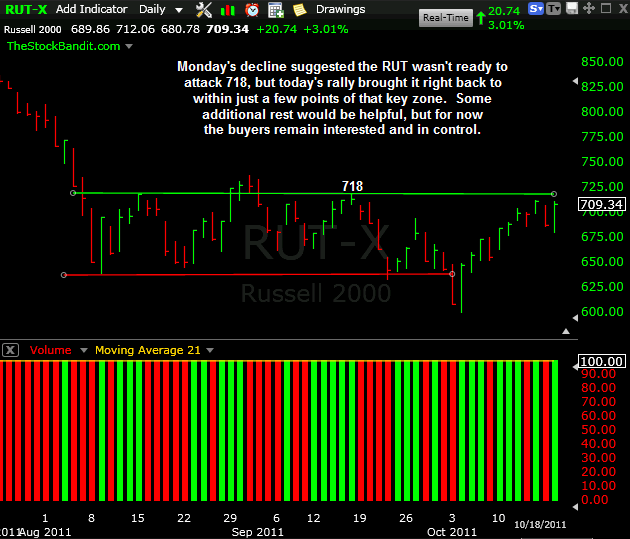Open chart settings wrench-and-screwdriver tools icon
Viewport: 630px width, 539px height.
pyautogui.click(x=204, y=10)
